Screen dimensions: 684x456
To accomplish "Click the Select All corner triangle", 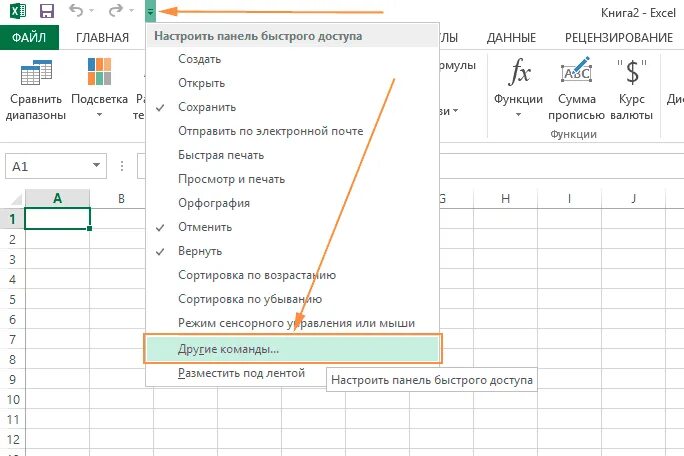I will pyautogui.click(x=16, y=199).
